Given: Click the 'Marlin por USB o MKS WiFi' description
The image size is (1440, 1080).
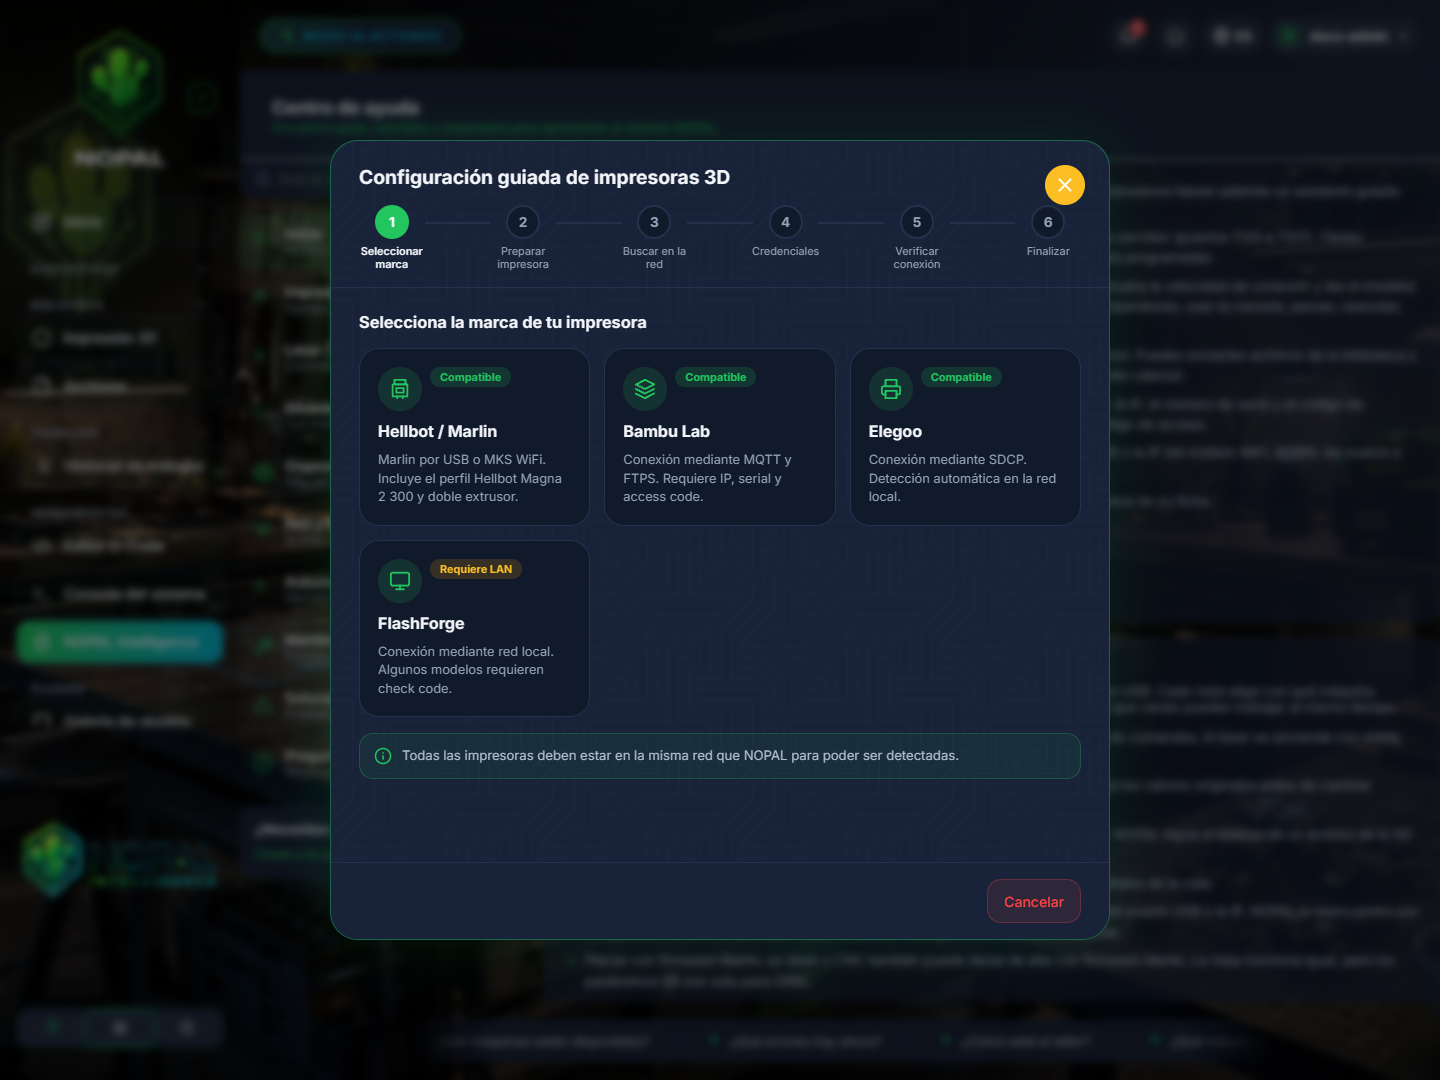Looking at the screenshot, I should tap(470, 478).
